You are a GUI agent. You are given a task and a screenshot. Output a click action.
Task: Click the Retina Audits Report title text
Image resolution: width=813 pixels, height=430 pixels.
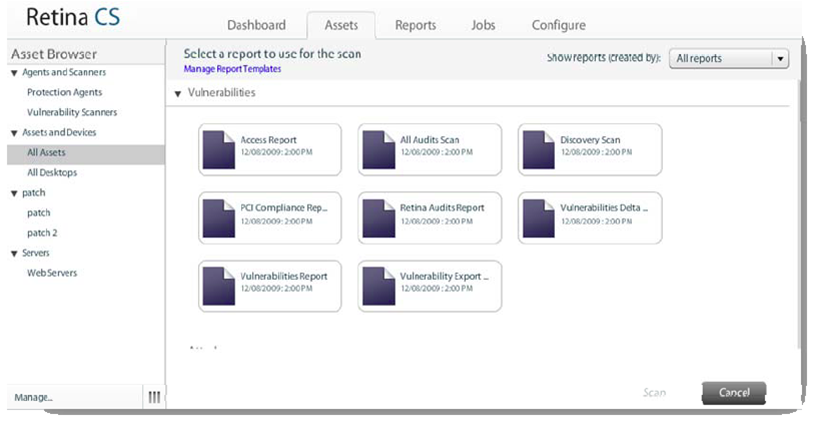[x=442, y=207]
